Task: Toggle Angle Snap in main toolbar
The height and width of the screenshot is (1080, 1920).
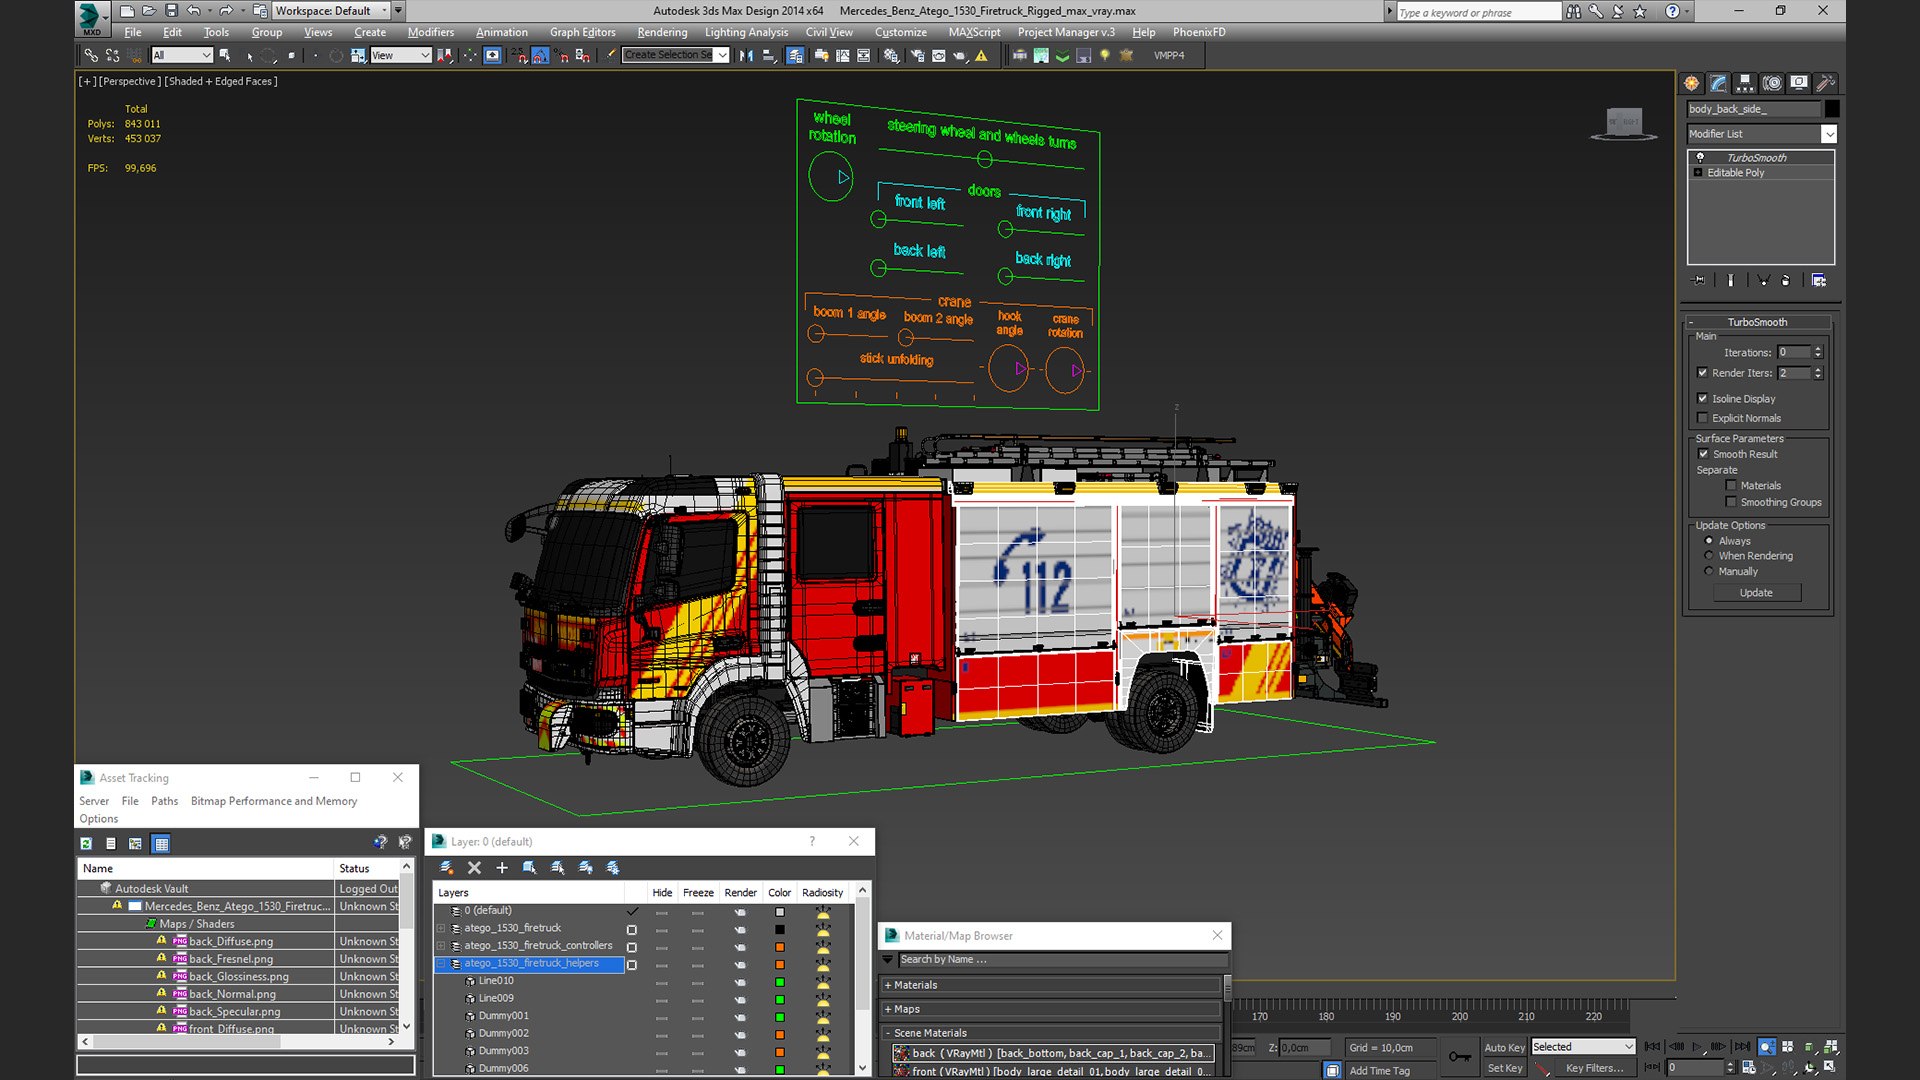Action: tap(540, 56)
